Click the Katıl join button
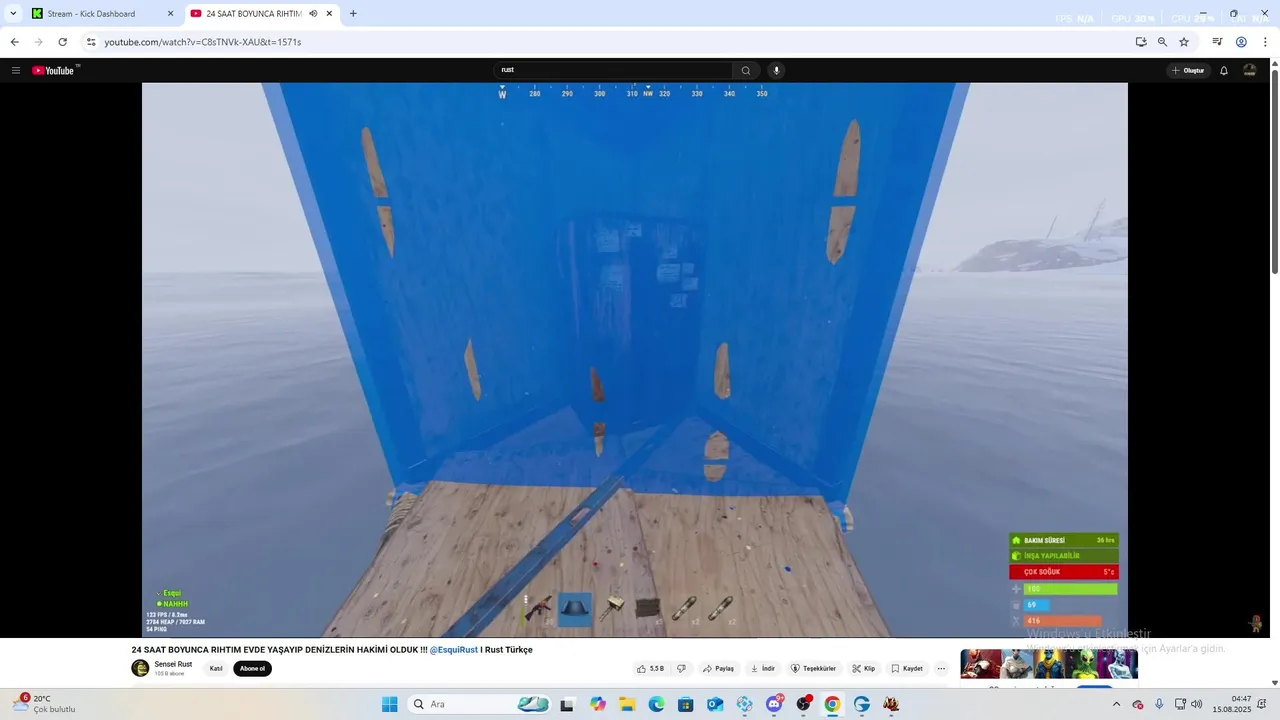The height and width of the screenshot is (720, 1280). pos(215,668)
